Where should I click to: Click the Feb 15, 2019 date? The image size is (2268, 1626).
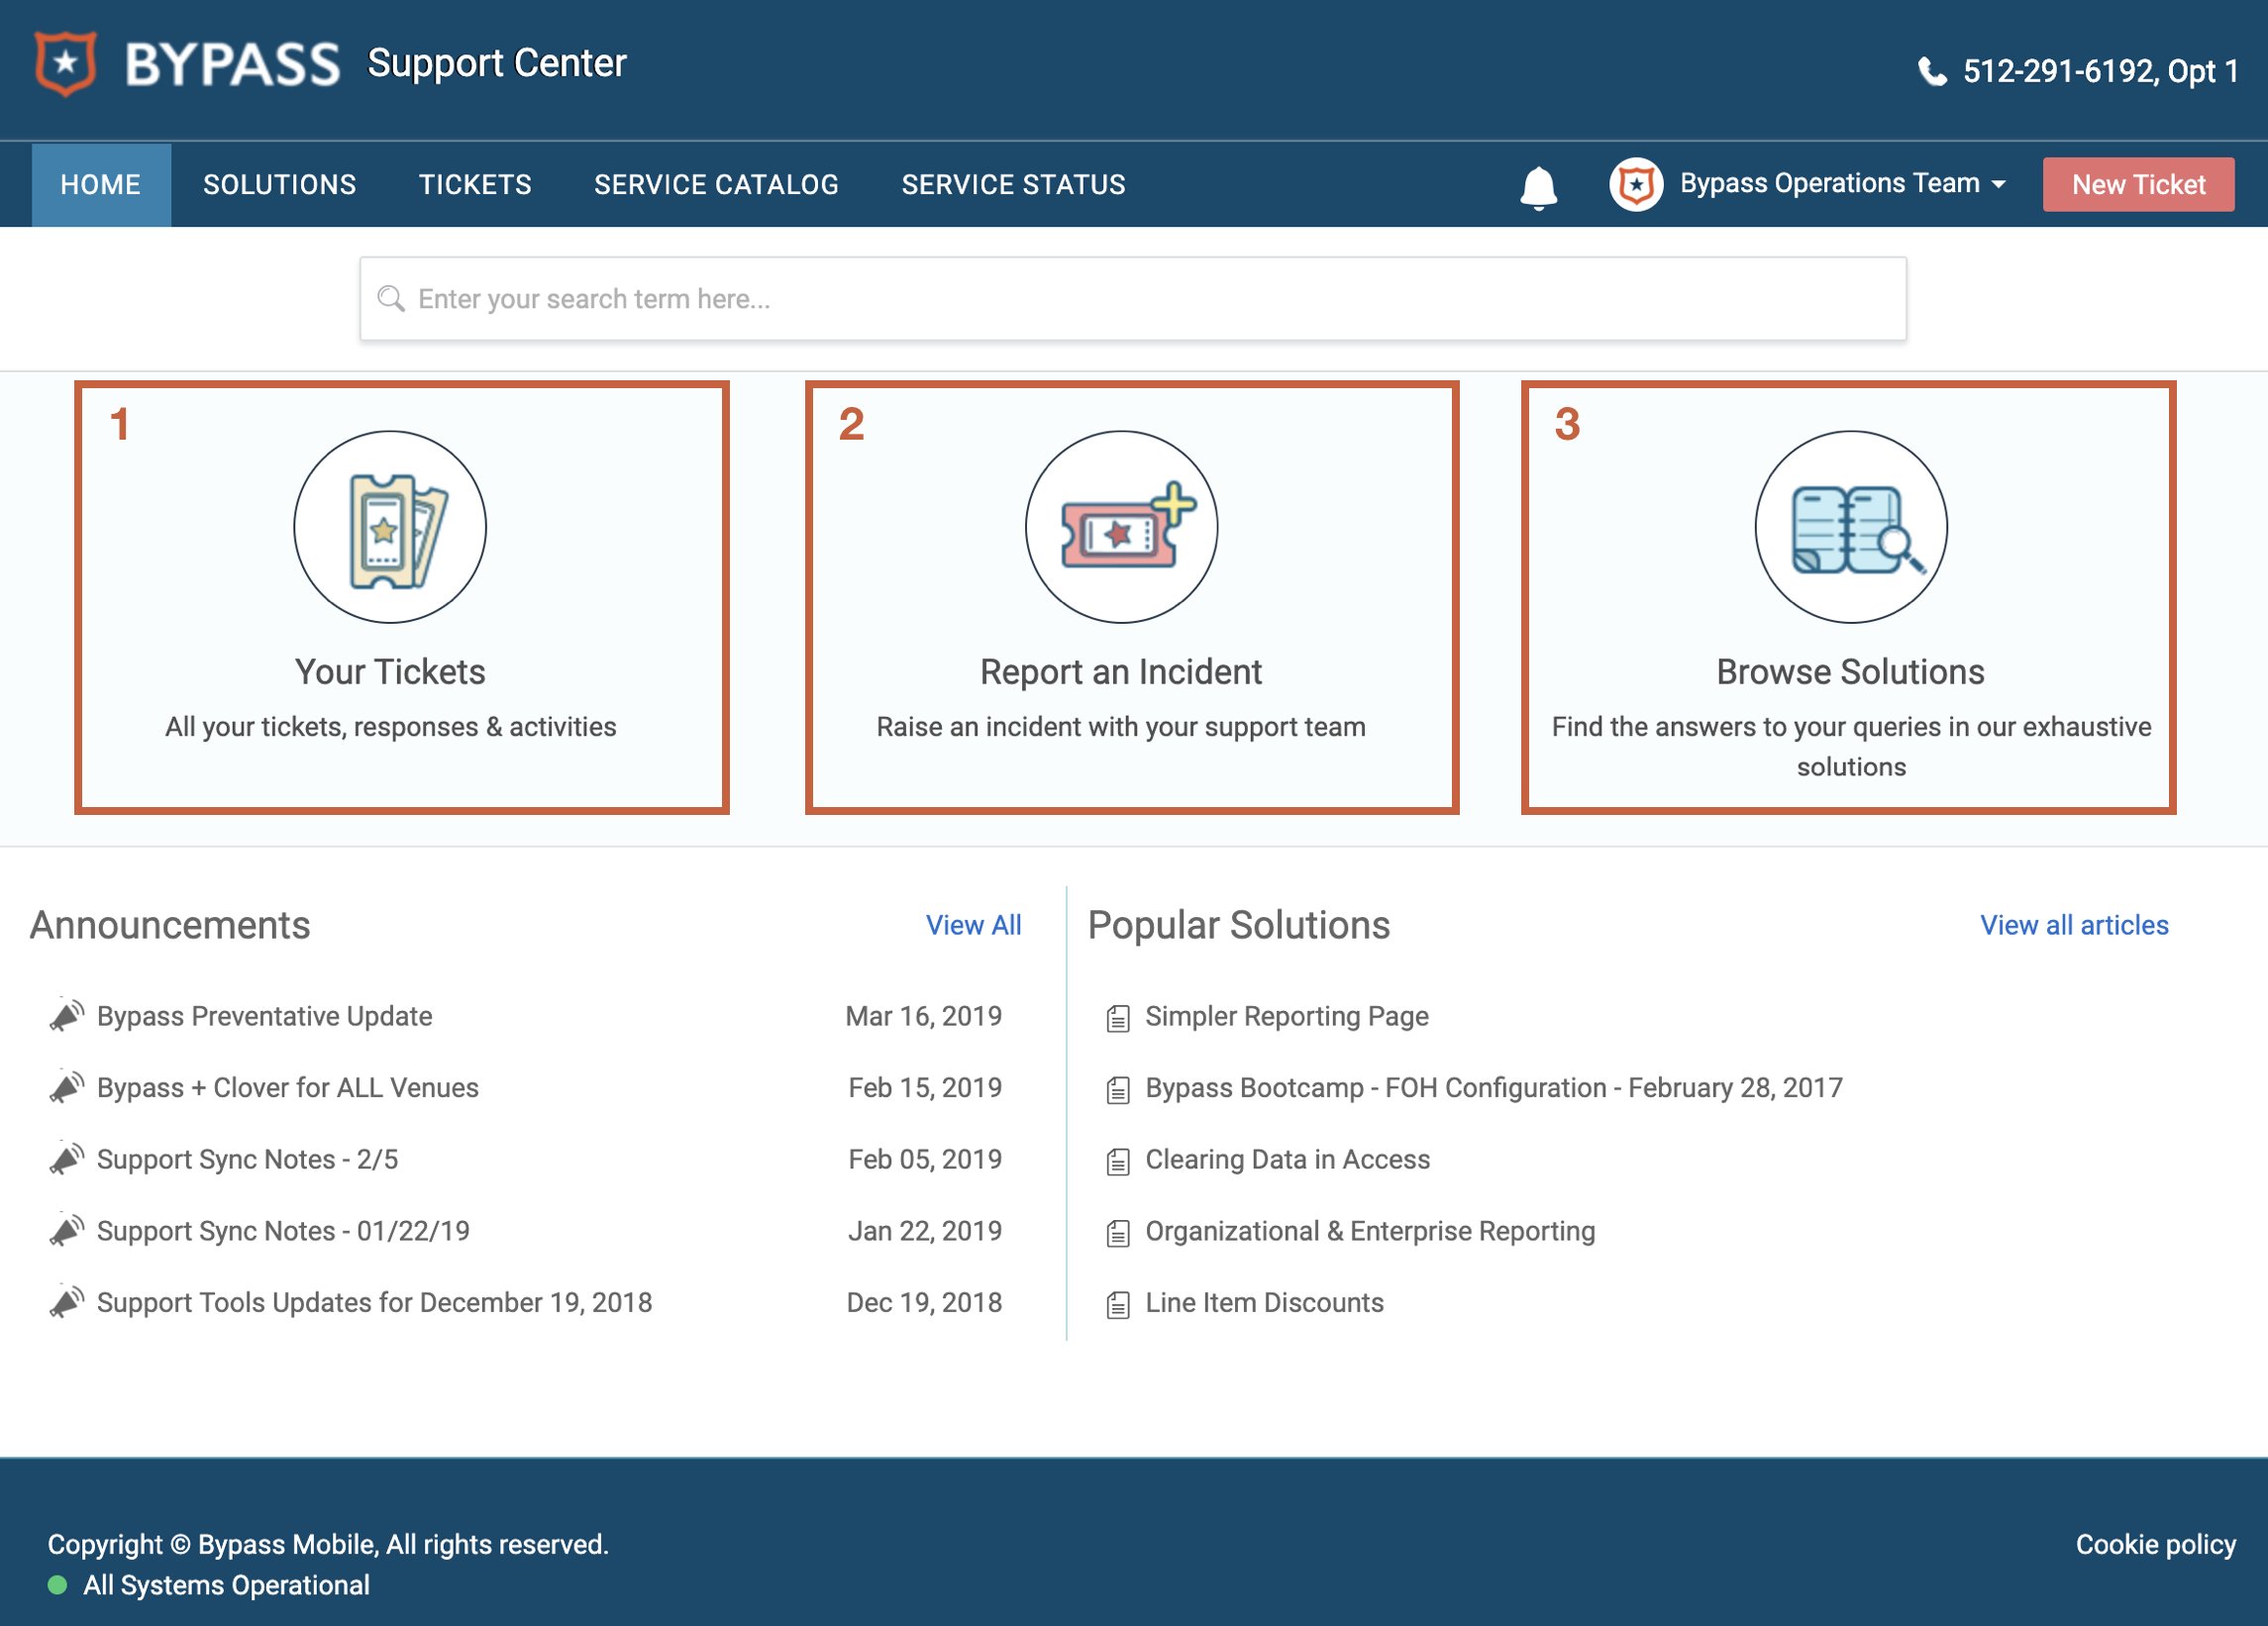pyautogui.click(x=925, y=1088)
